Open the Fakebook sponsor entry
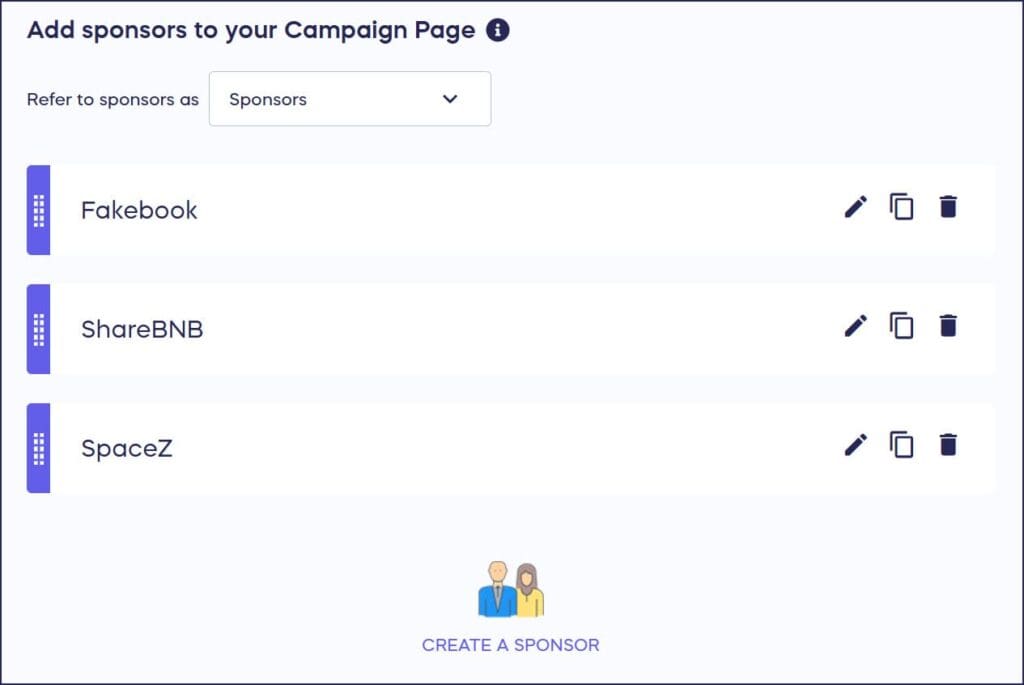Viewport: 1024px width, 685px height. click(138, 209)
